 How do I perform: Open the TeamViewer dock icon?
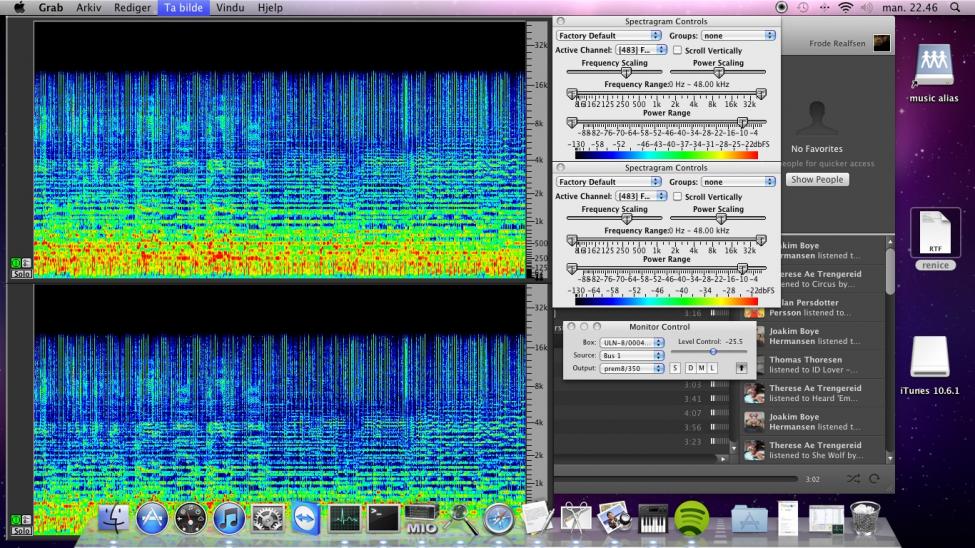305,518
